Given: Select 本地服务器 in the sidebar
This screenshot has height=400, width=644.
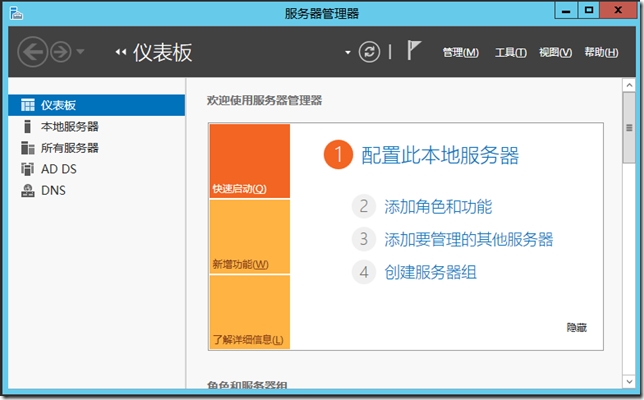Looking at the screenshot, I should coord(97,126).
